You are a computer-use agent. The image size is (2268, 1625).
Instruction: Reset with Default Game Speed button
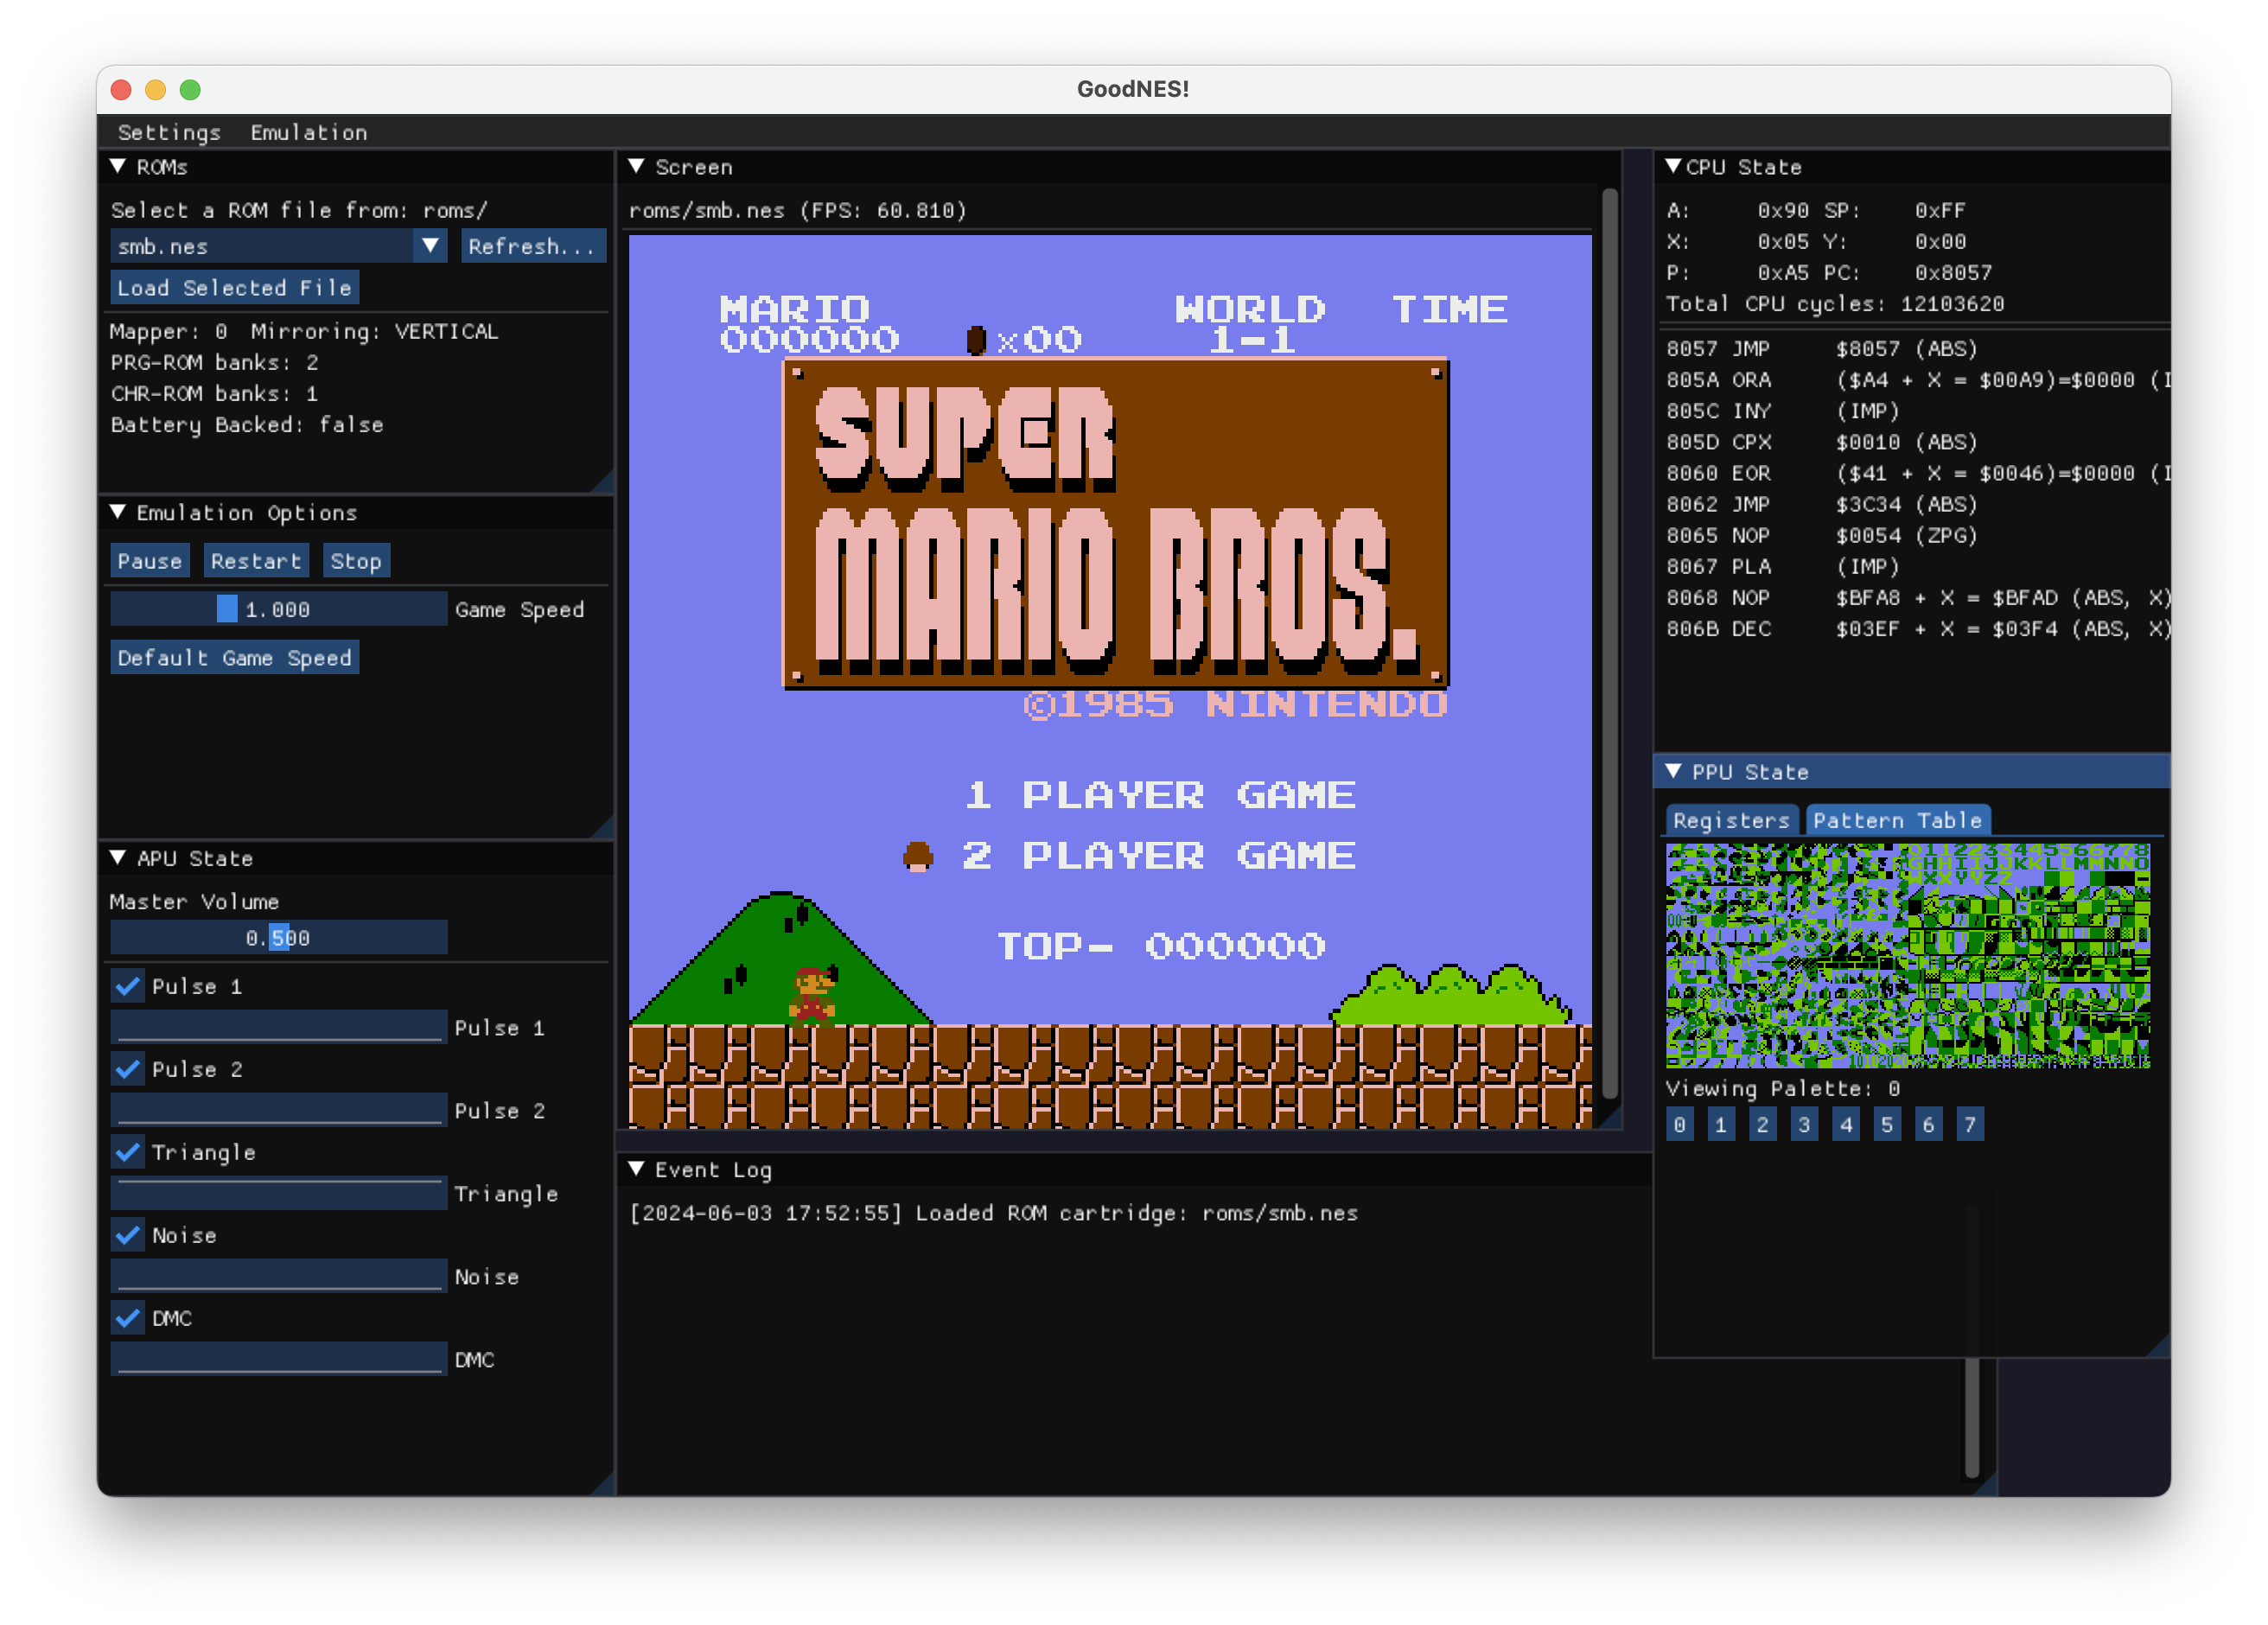(234, 658)
